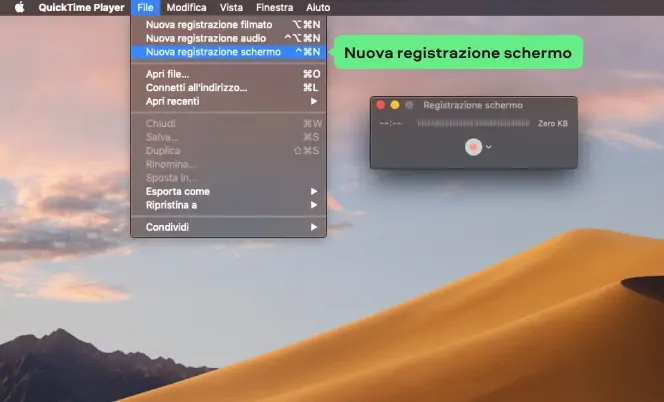Choose Apri file... from the menu
Screen dimensions: 664x402
pos(228,74)
